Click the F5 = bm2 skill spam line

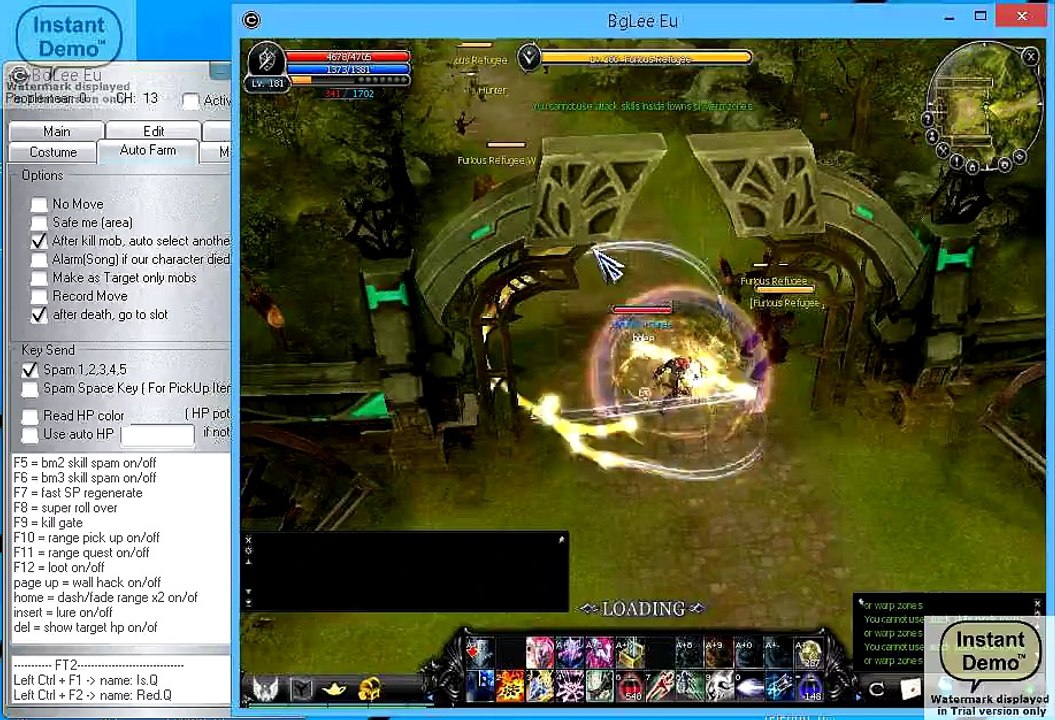pos(85,463)
